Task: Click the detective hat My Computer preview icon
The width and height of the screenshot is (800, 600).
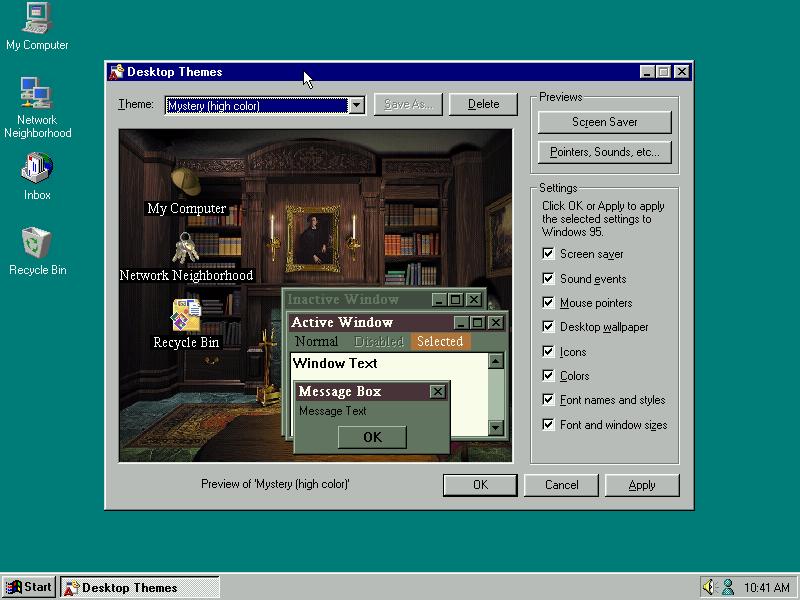Action: click(x=186, y=181)
